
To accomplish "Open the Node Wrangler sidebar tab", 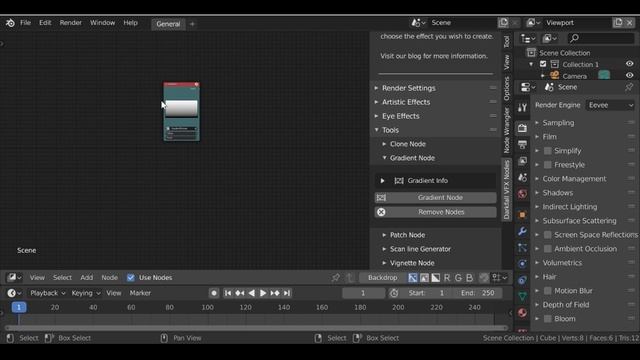I will point(507,130).
